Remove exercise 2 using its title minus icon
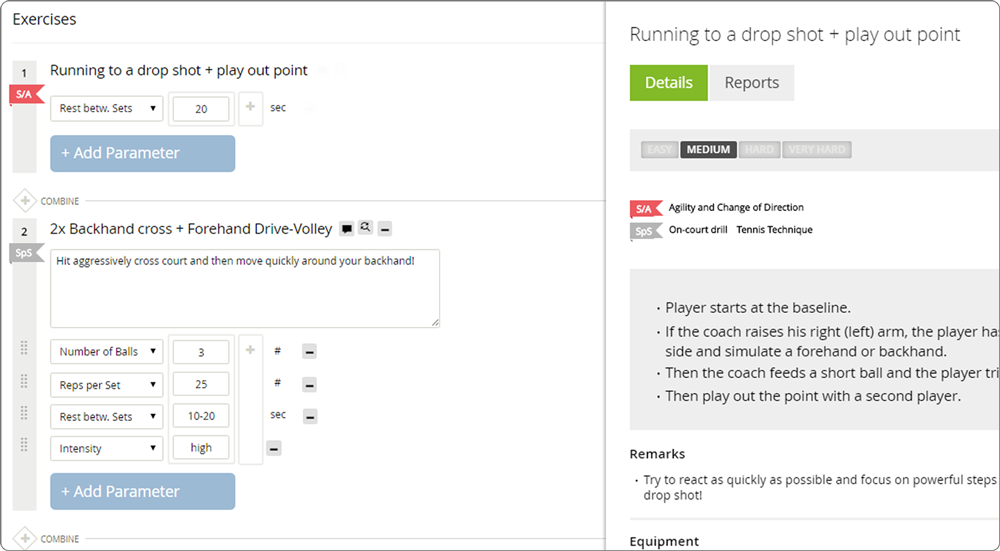 click(x=385, y=229)
